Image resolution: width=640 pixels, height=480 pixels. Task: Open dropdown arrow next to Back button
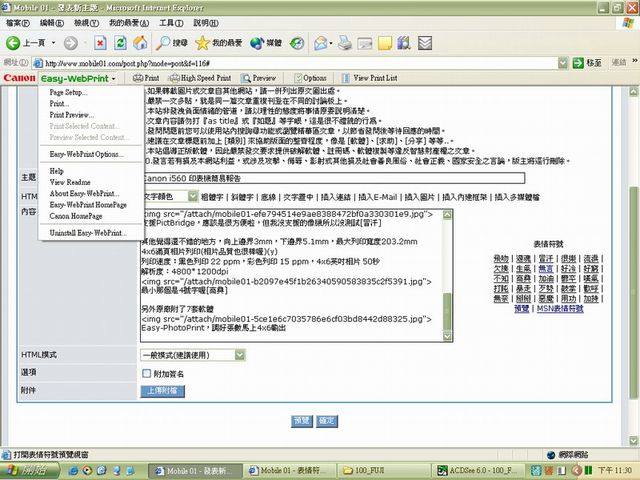tap(53, 43)
